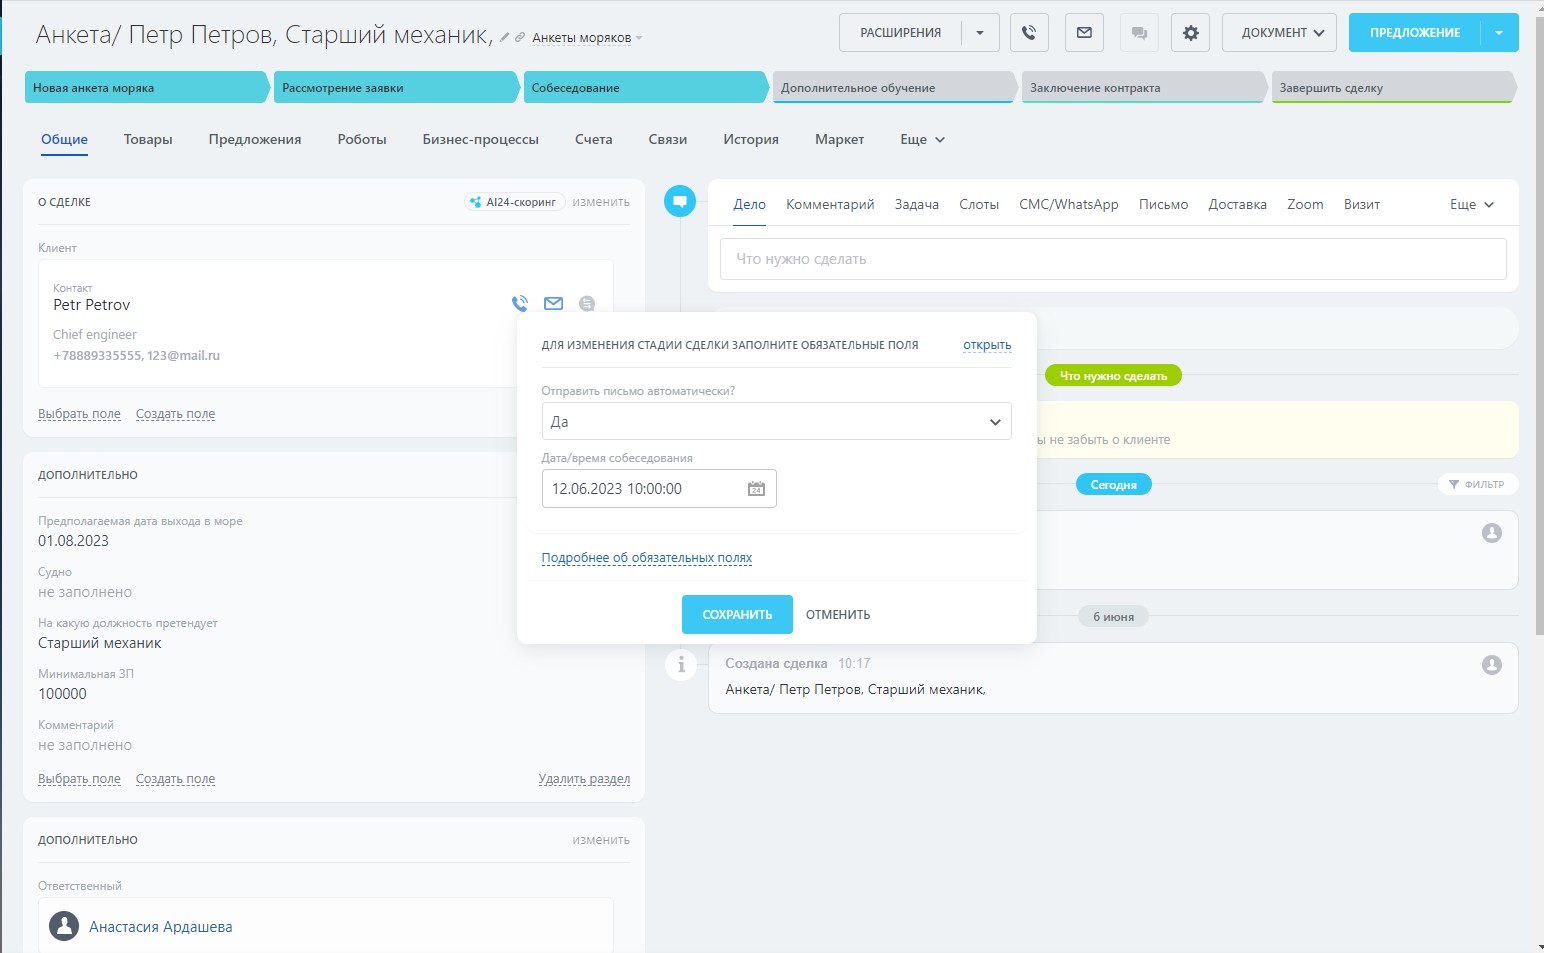Screen dimensions: 1544x953
Task: Click the 'Что нужно сделать' input field
Action: point(1112,259)
